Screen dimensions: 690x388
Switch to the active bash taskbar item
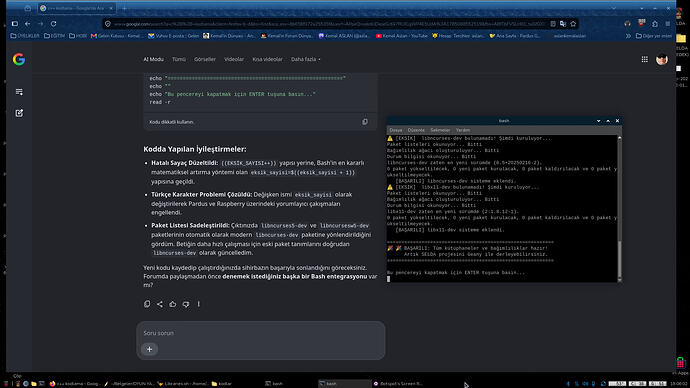tap(344, 384)
